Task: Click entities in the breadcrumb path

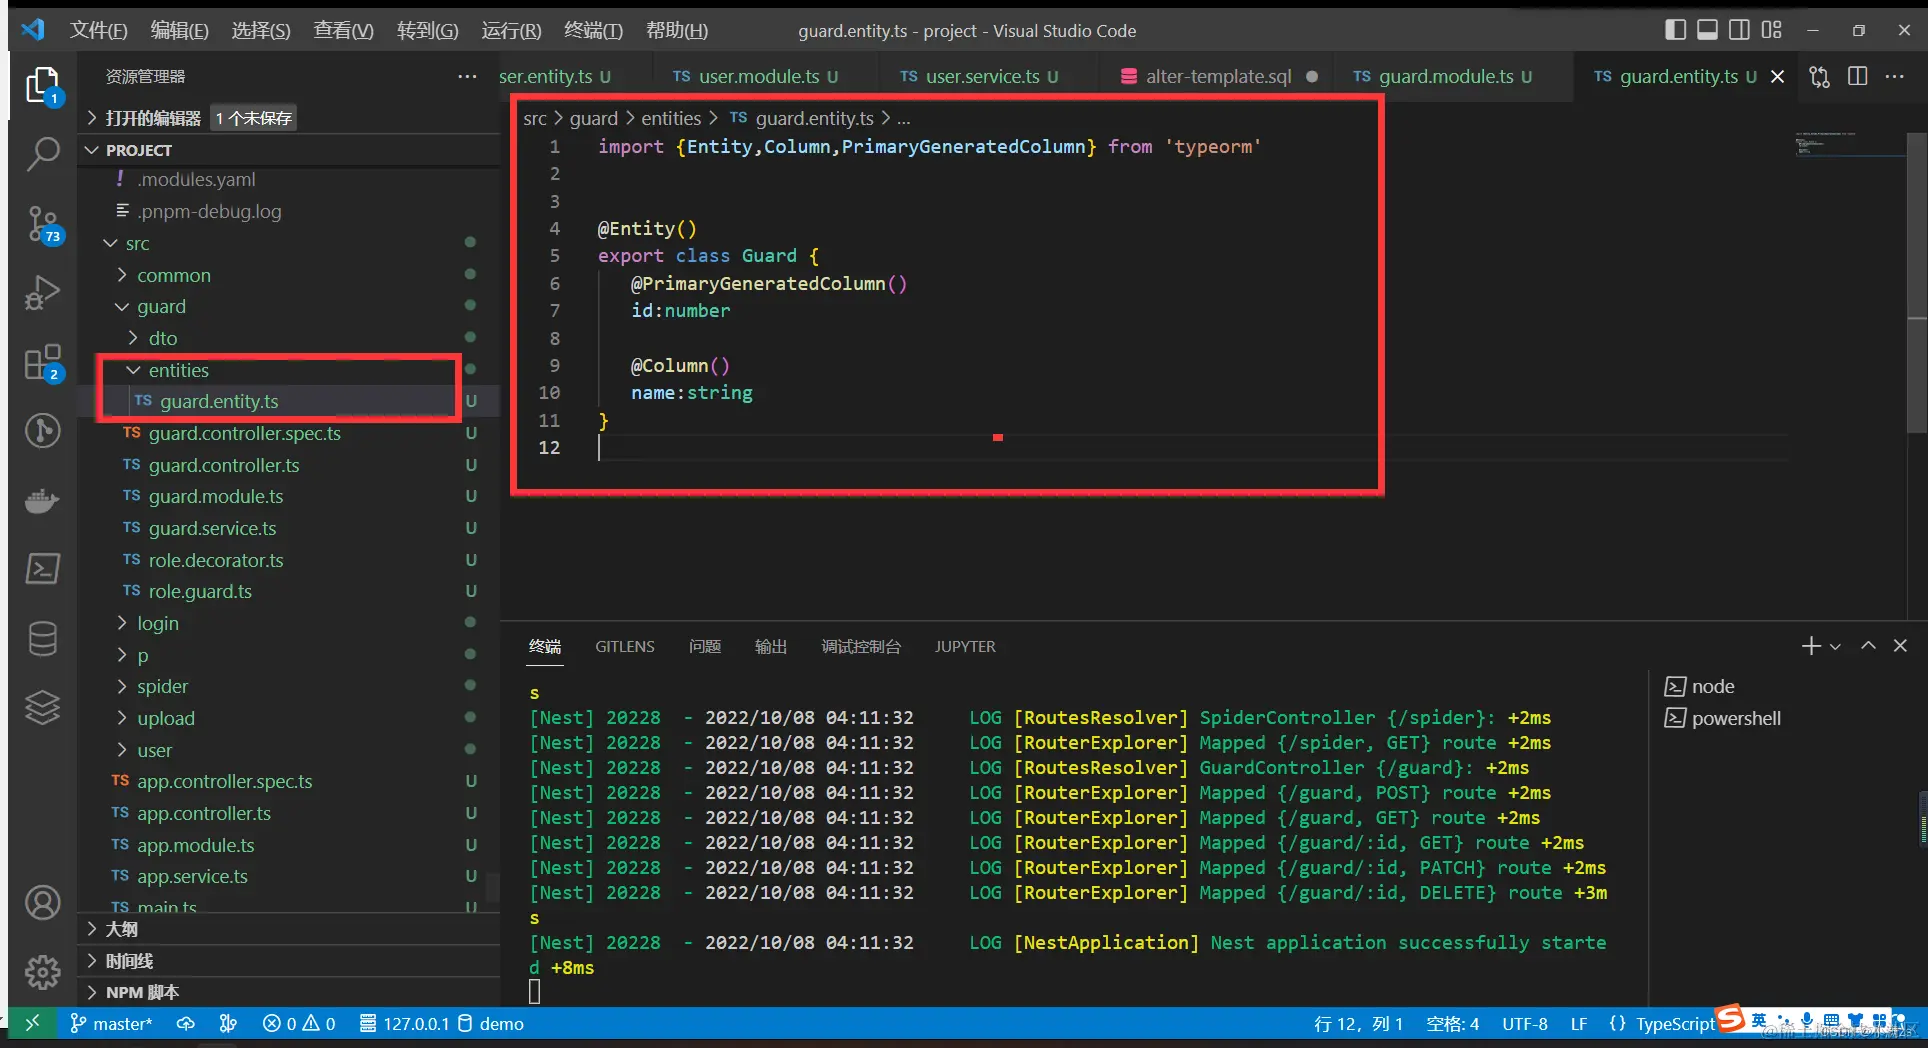Action: click(x=671, y=118)
